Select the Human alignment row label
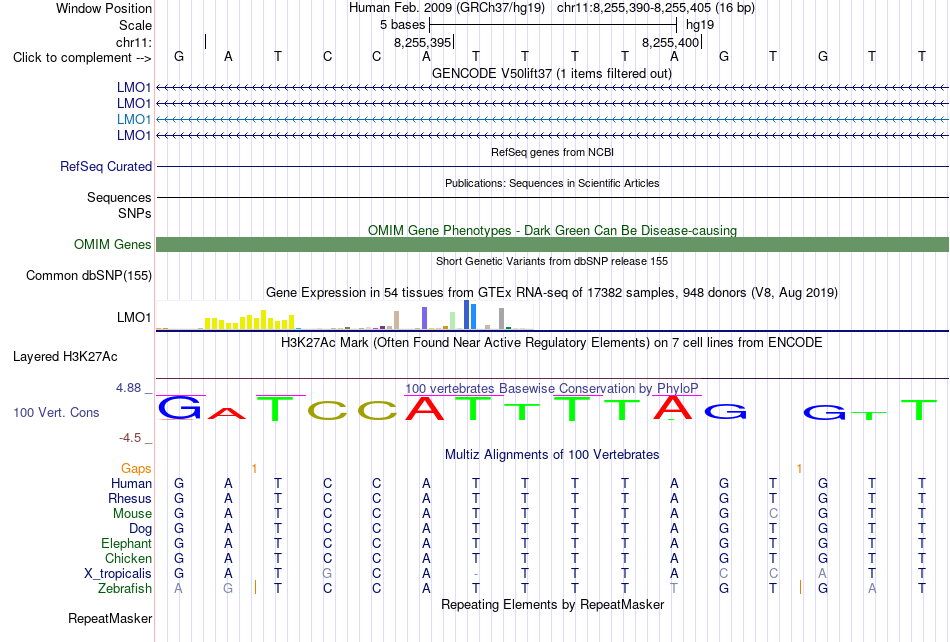Image resolution: width=950 pixels, height=642 pixels. pos(131,483)
